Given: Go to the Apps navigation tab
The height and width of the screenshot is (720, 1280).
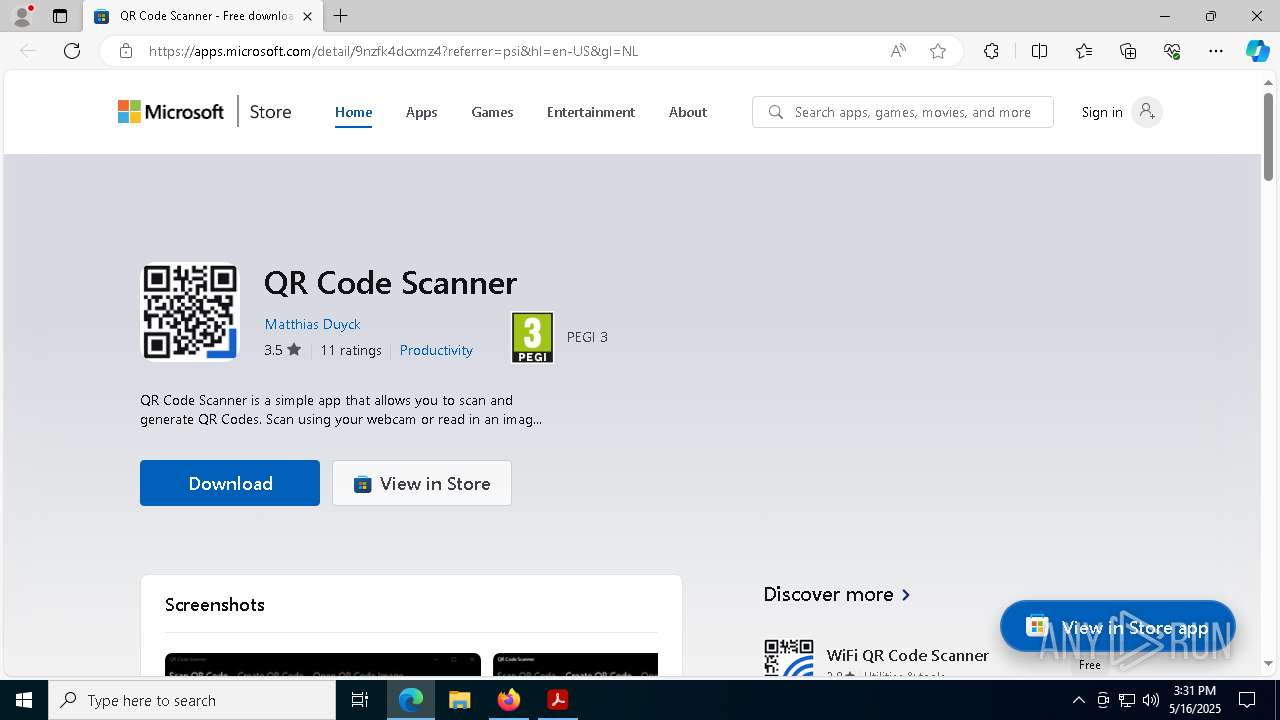Looking at the screenshot, I should coord(421,112).
